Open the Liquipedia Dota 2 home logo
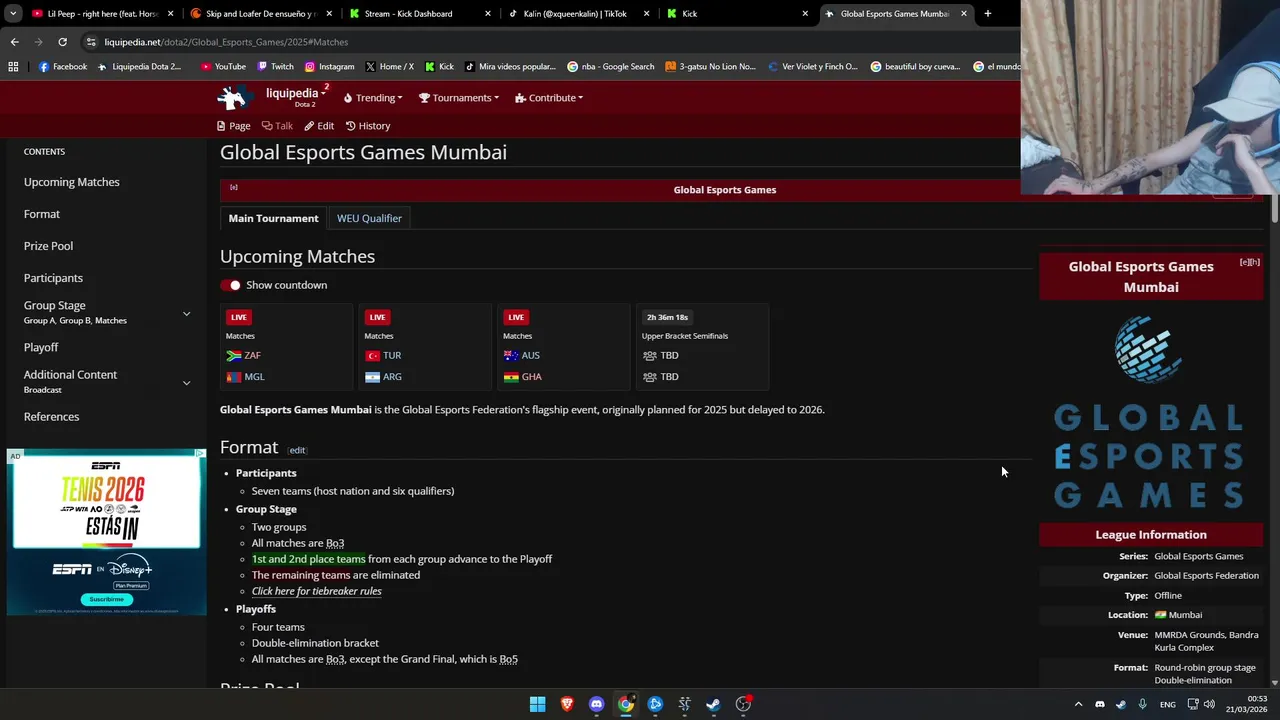The height and width of the screenshot is (720, 1280). tap(236, 97)
